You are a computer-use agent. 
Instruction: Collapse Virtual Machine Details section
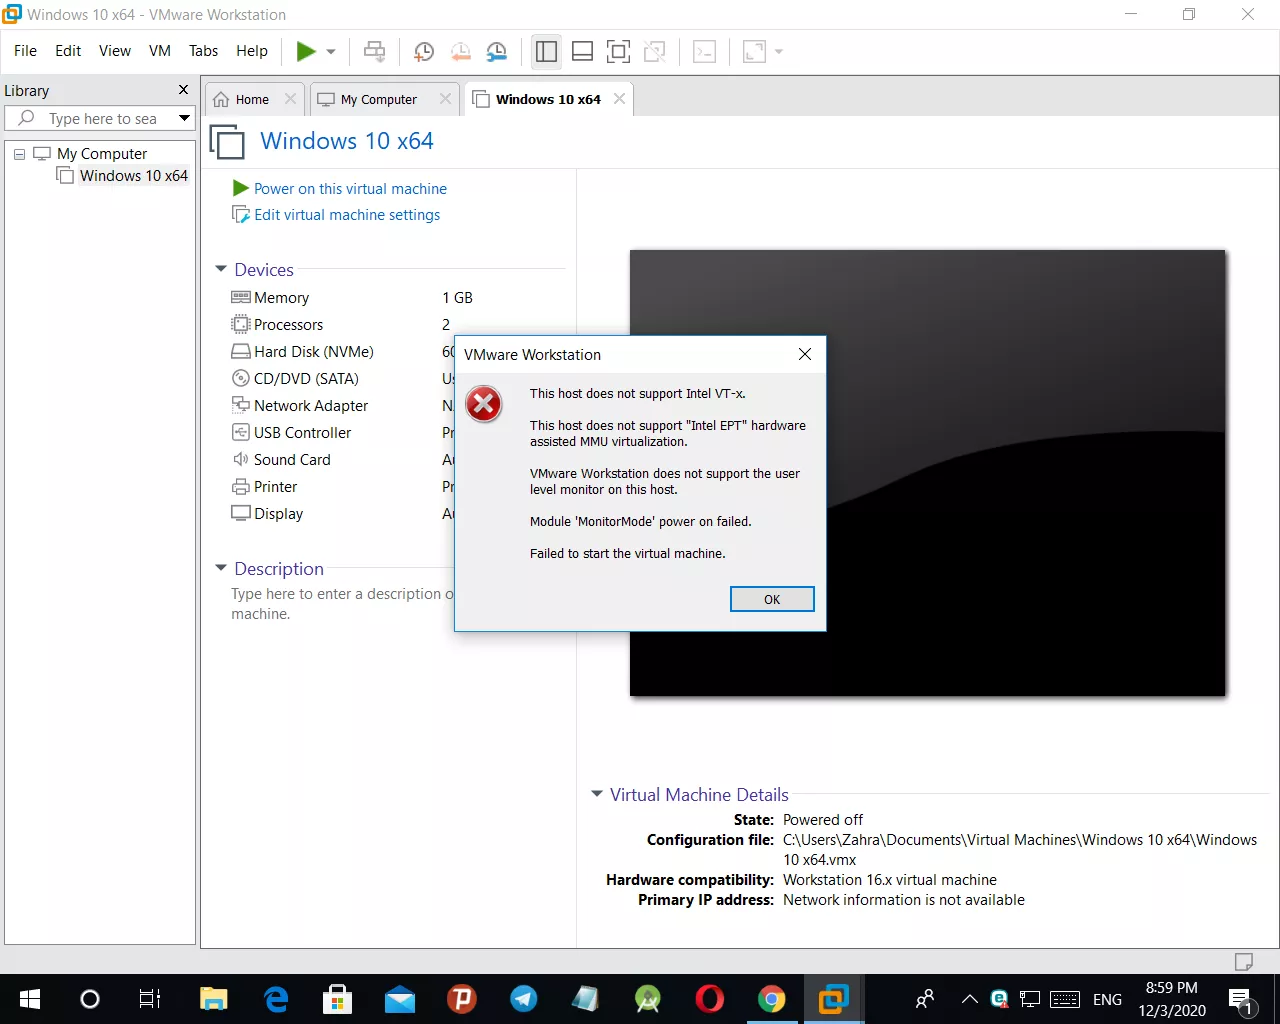pos(597,794)
